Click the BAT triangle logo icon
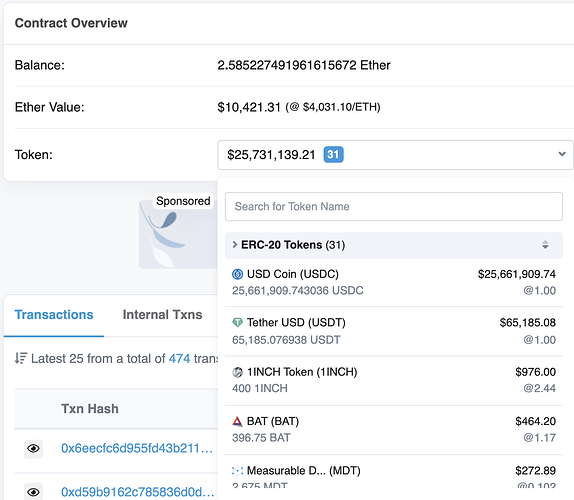Viewport: 574px width, 500px height. click(x=238, y=421)
